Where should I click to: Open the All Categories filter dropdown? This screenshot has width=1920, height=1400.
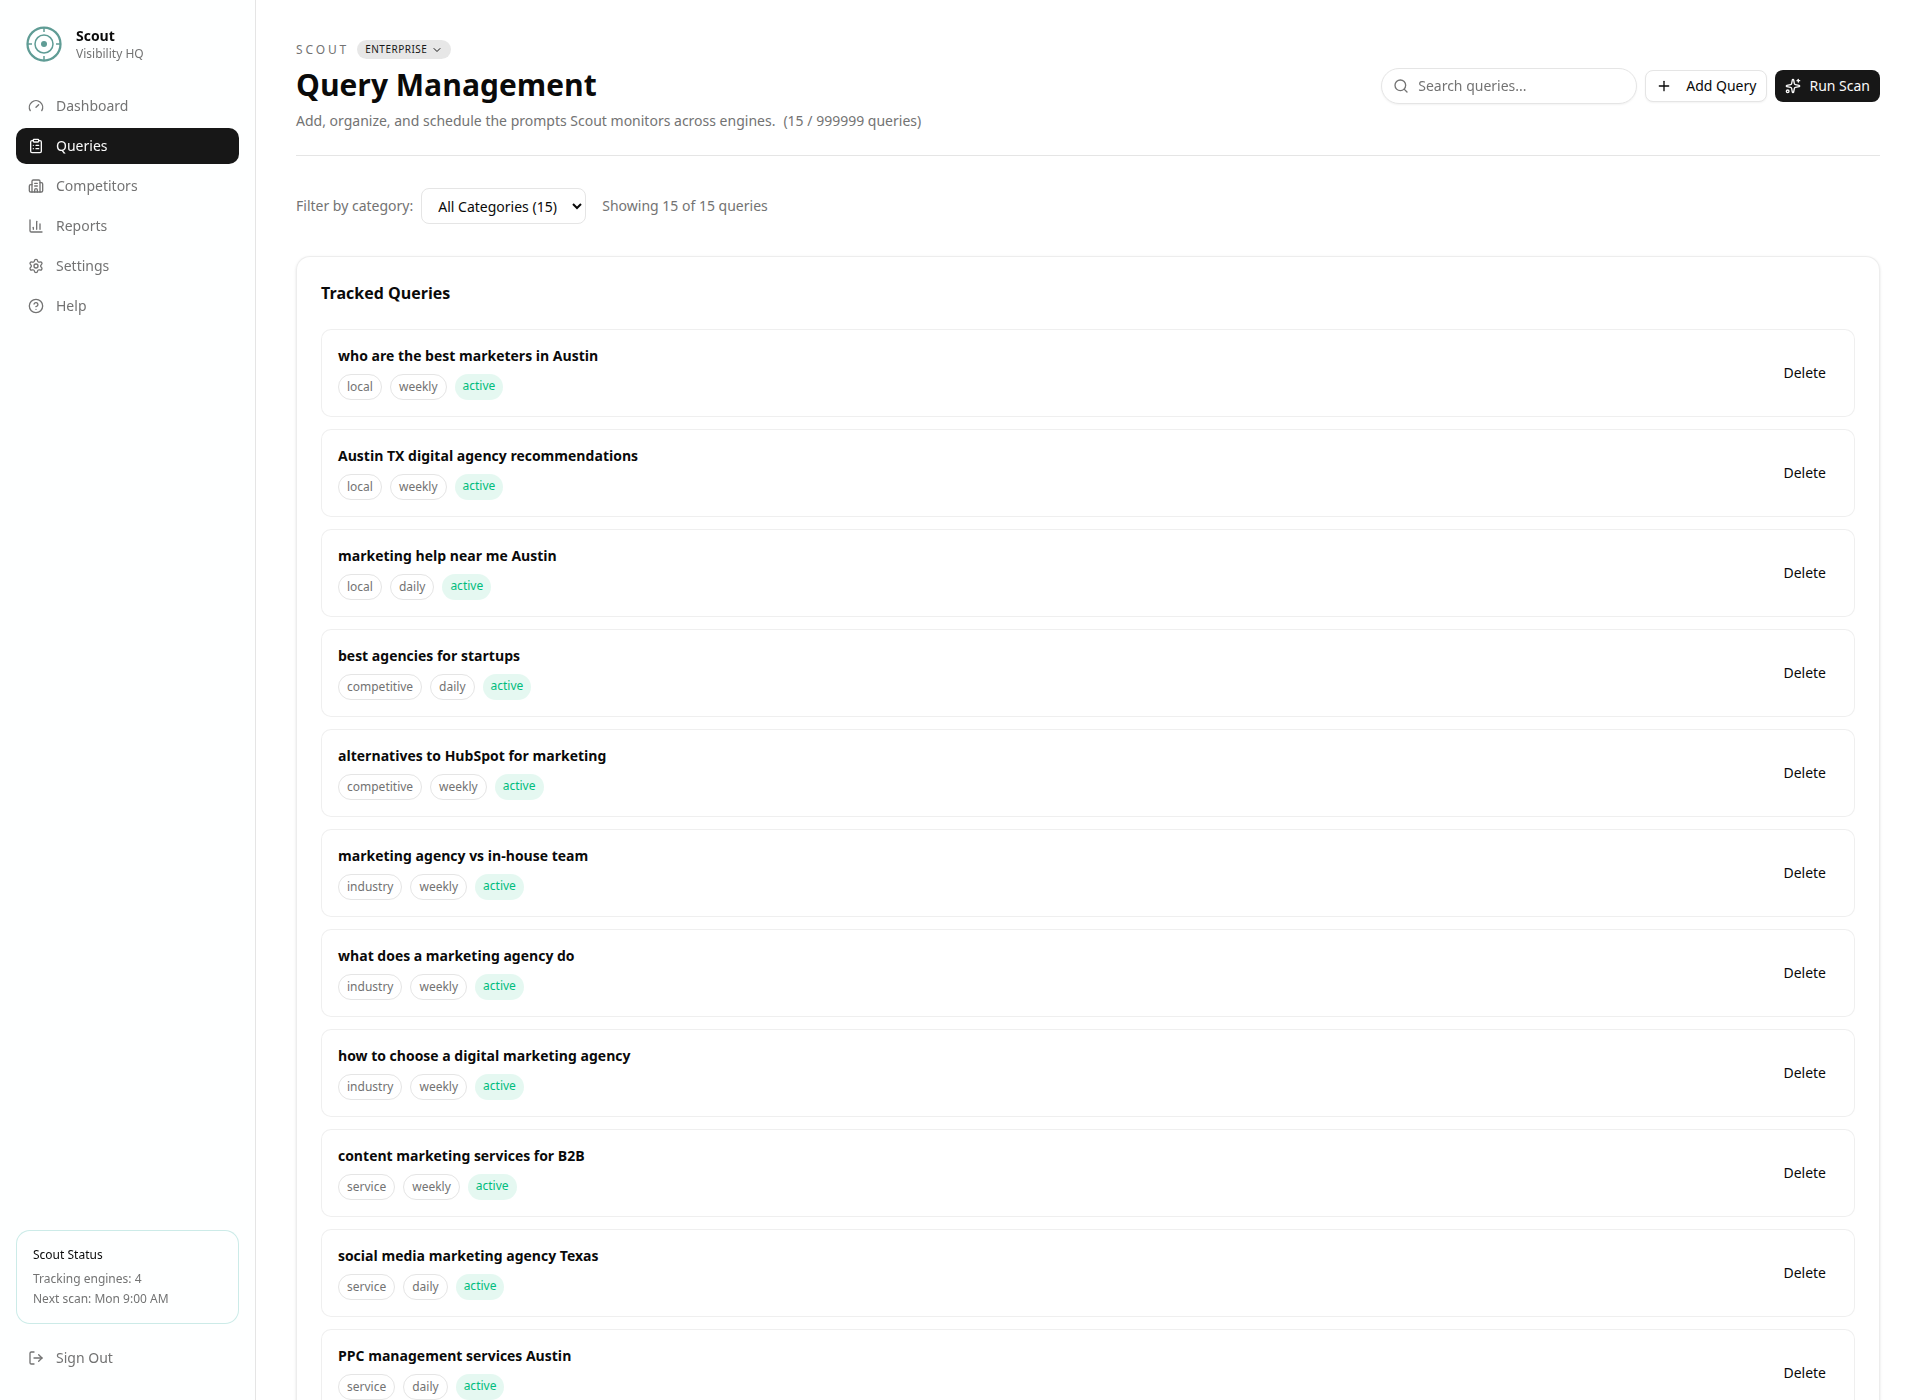(x=503, y=206)
